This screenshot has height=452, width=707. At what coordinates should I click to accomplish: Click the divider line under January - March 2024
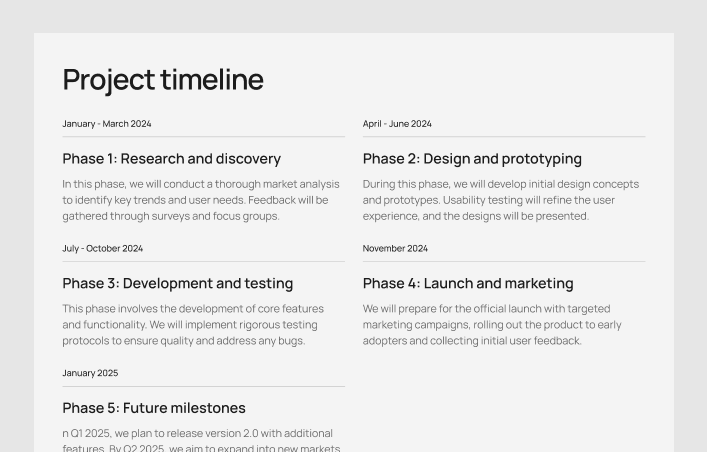tap(203, 137)
